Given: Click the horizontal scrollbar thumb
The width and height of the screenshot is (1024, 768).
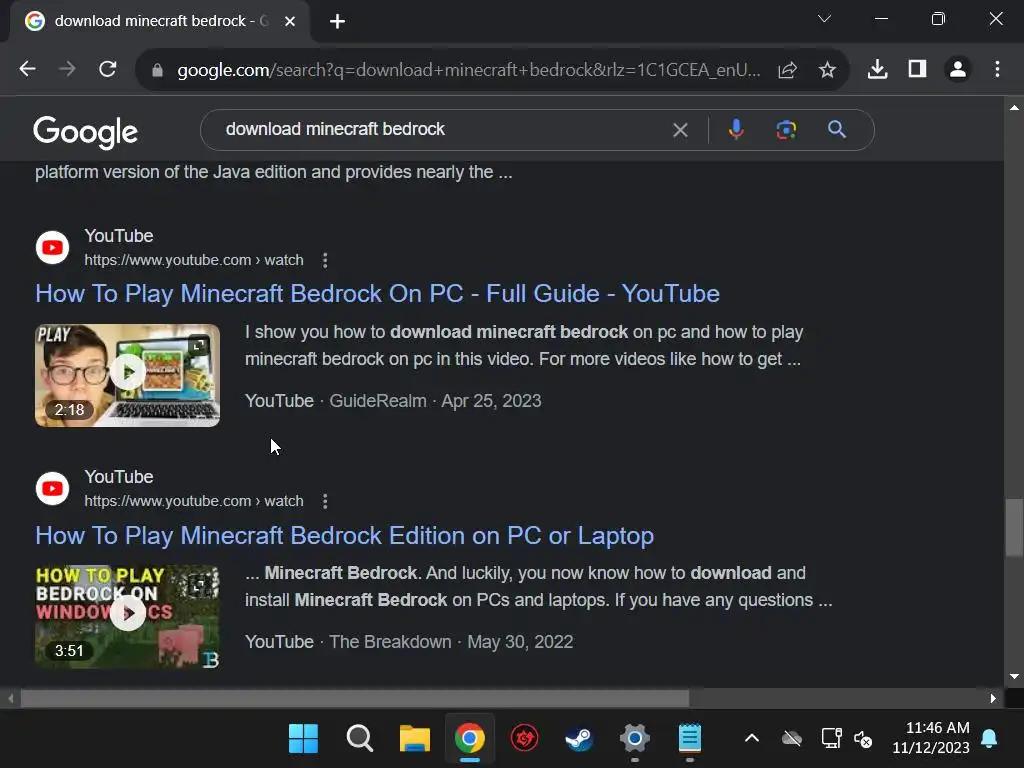Looking at the screenshot, I should [x=355, y=698].
